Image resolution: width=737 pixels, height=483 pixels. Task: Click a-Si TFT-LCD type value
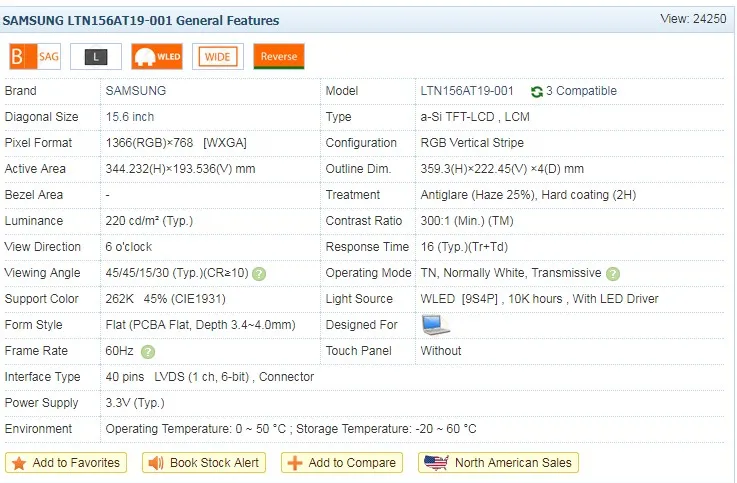475,117
